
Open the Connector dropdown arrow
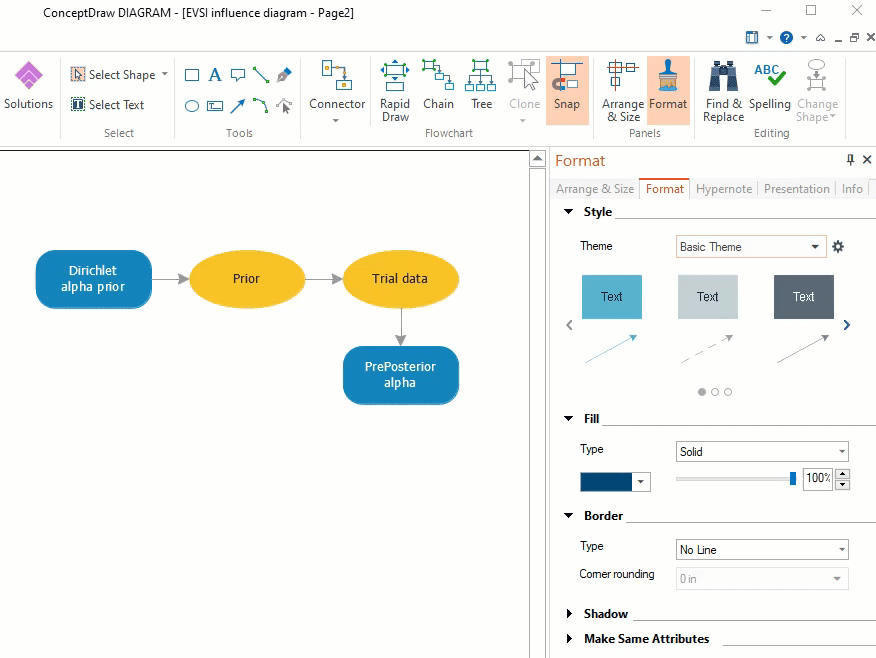click(x=336, y=120)
